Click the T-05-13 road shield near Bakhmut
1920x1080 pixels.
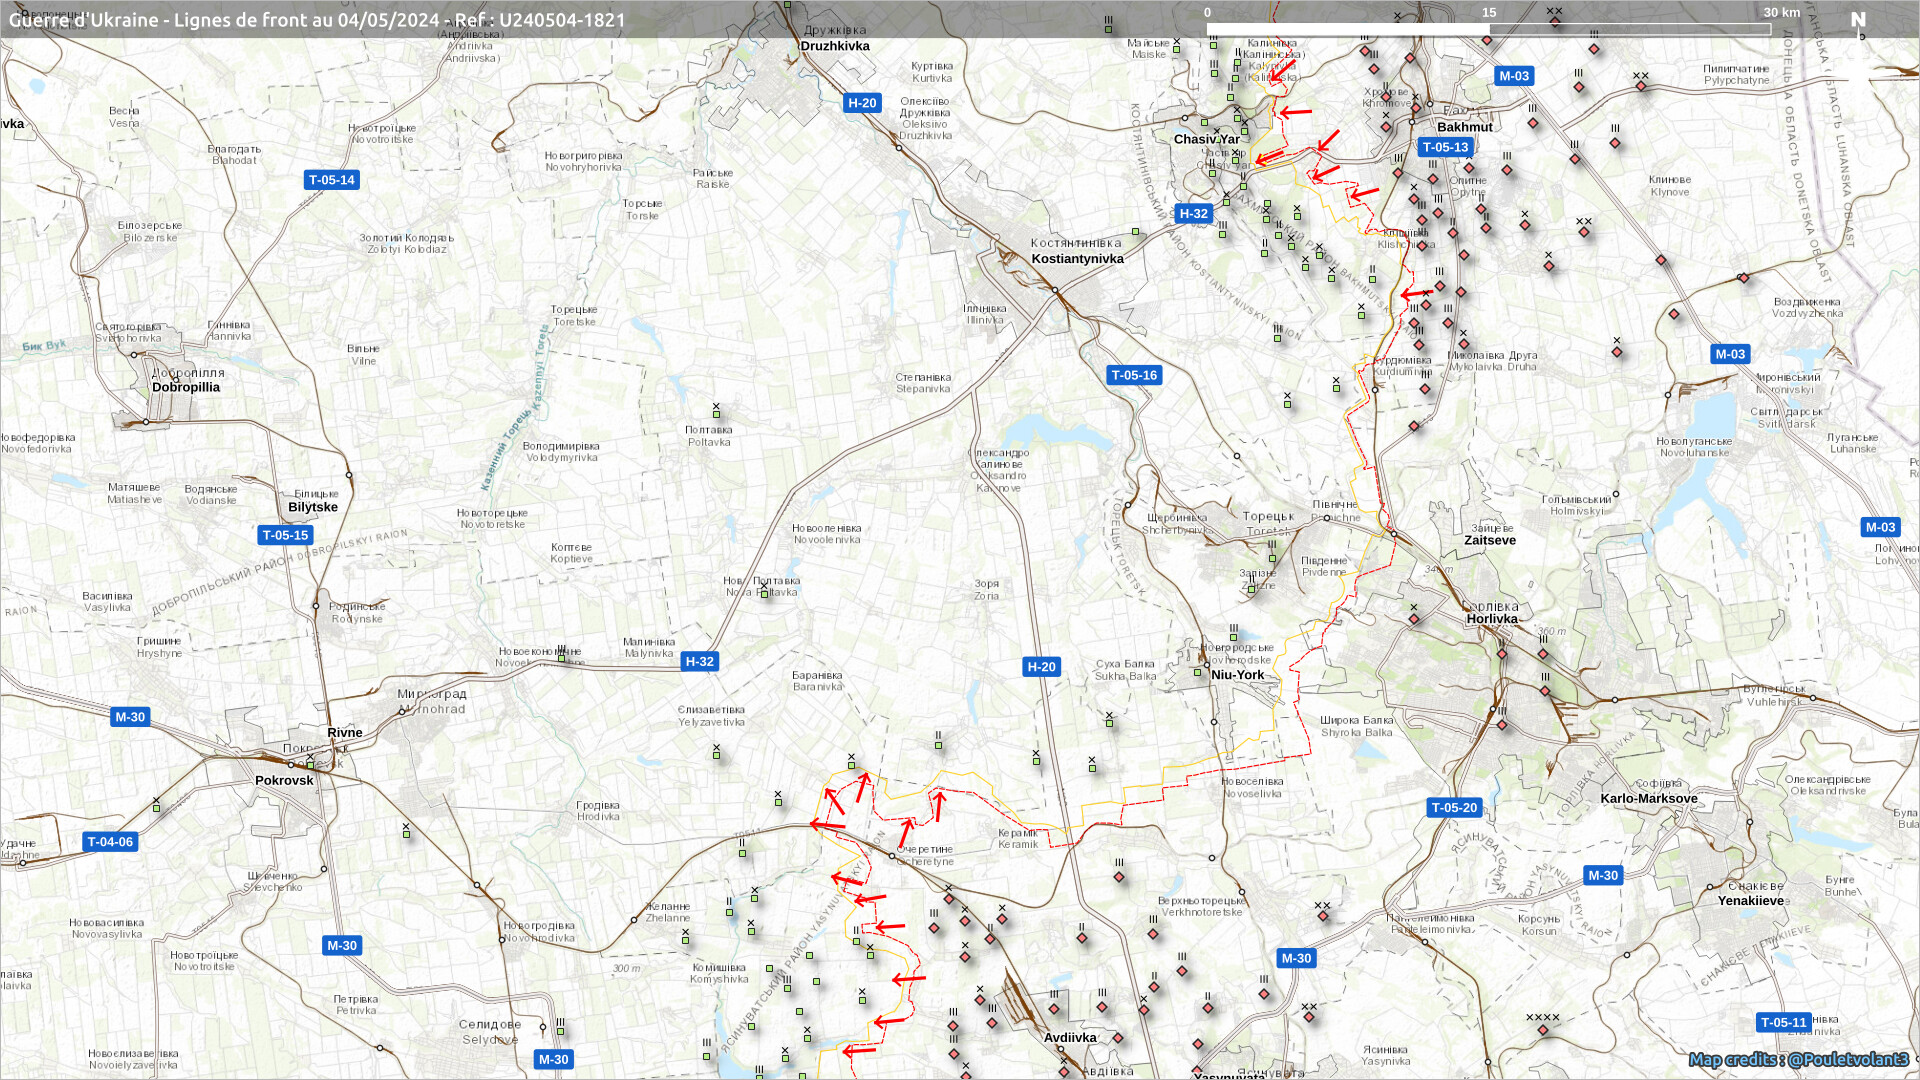click(1445, 147)
